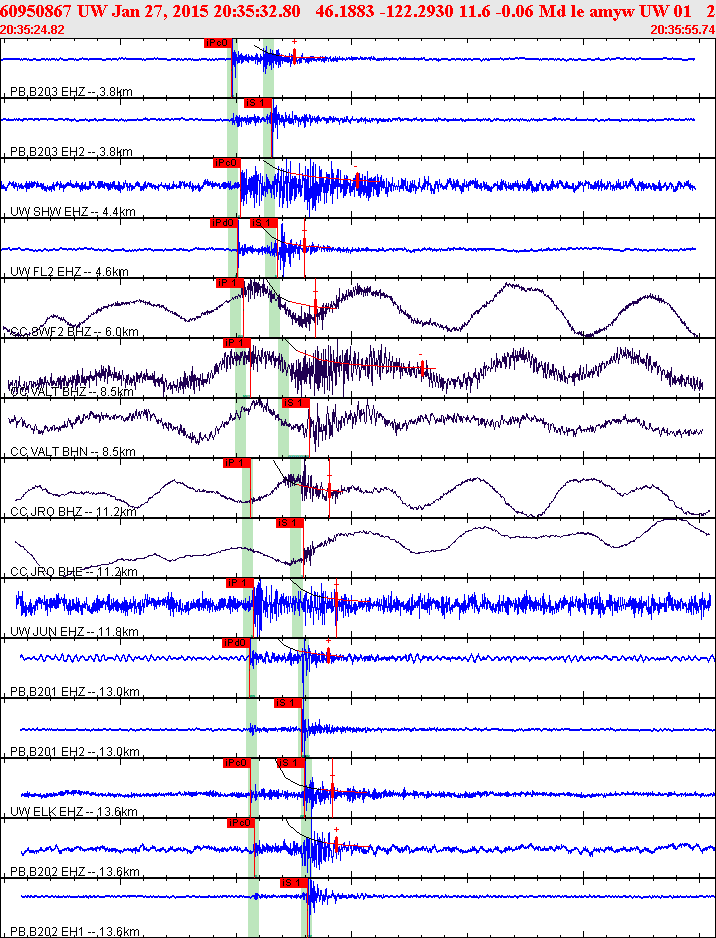The height and width of the screenshot is (938, 716).
Task: Select the iS 1 pick flag on B201 EH2
Action: [287, 703]
